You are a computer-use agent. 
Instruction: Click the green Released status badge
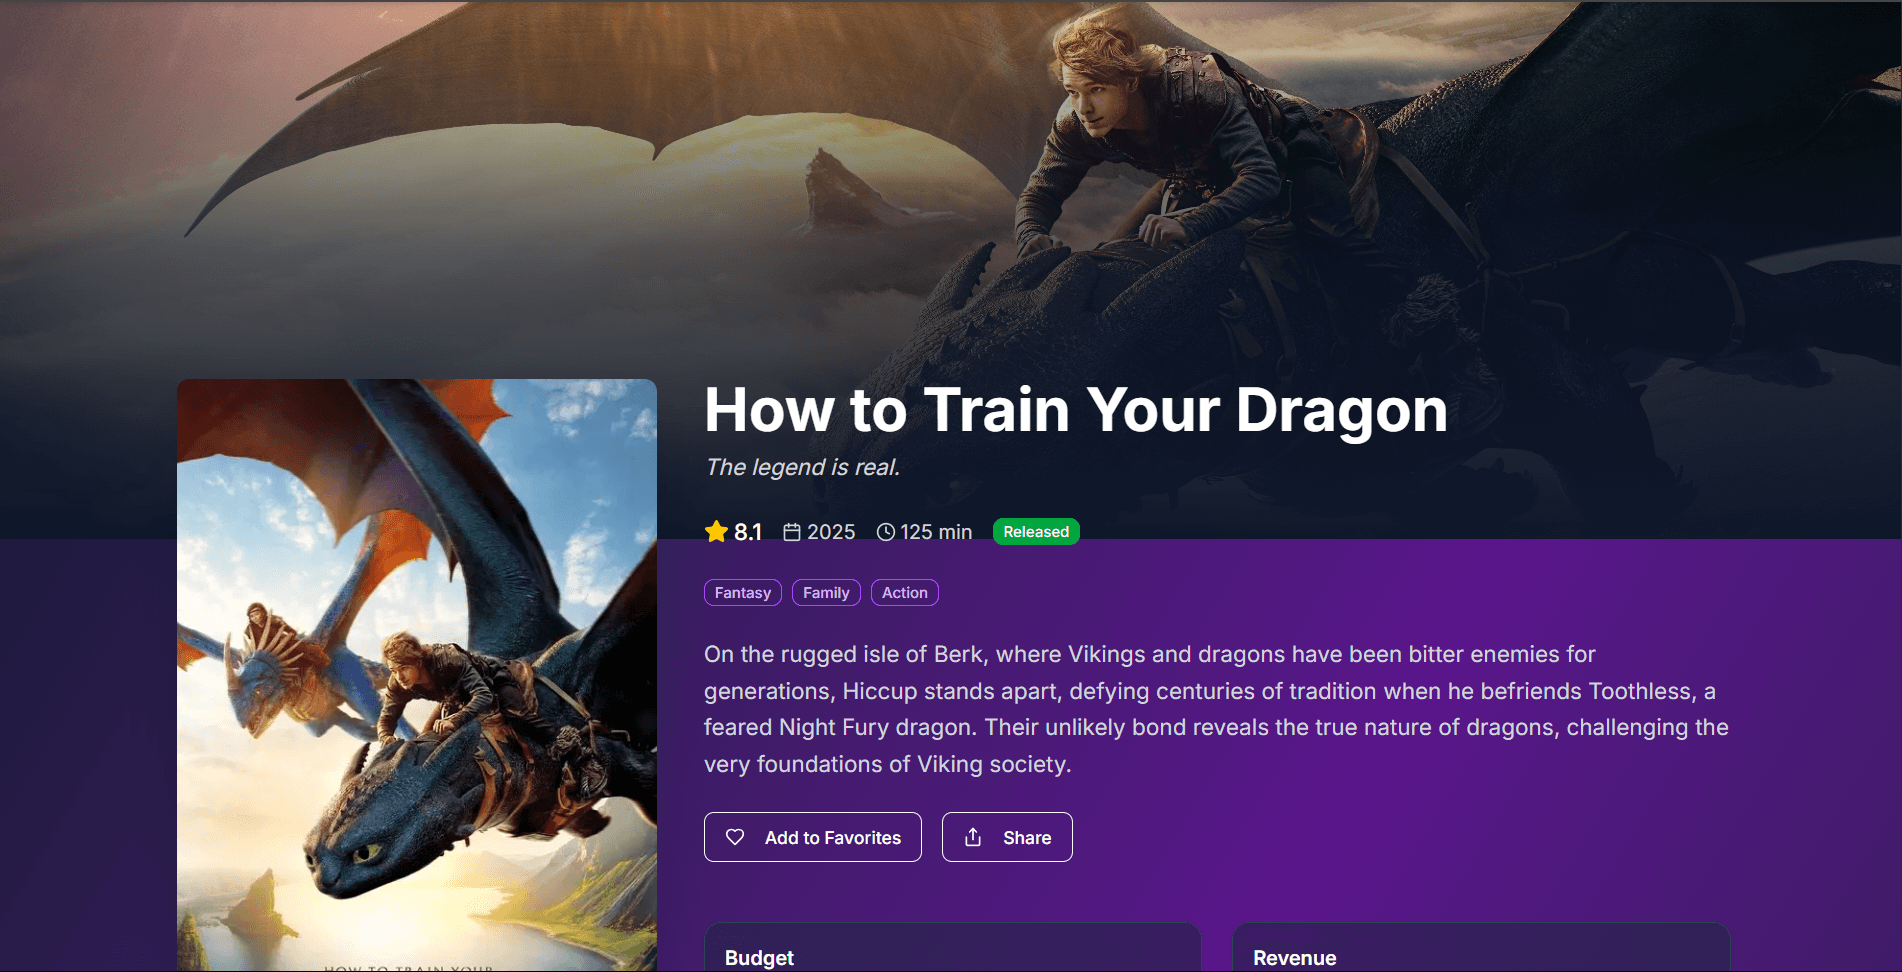point(1036,532)
